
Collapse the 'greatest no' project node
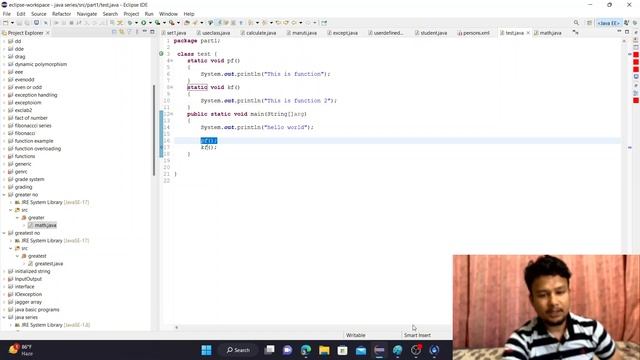point(4,233)
